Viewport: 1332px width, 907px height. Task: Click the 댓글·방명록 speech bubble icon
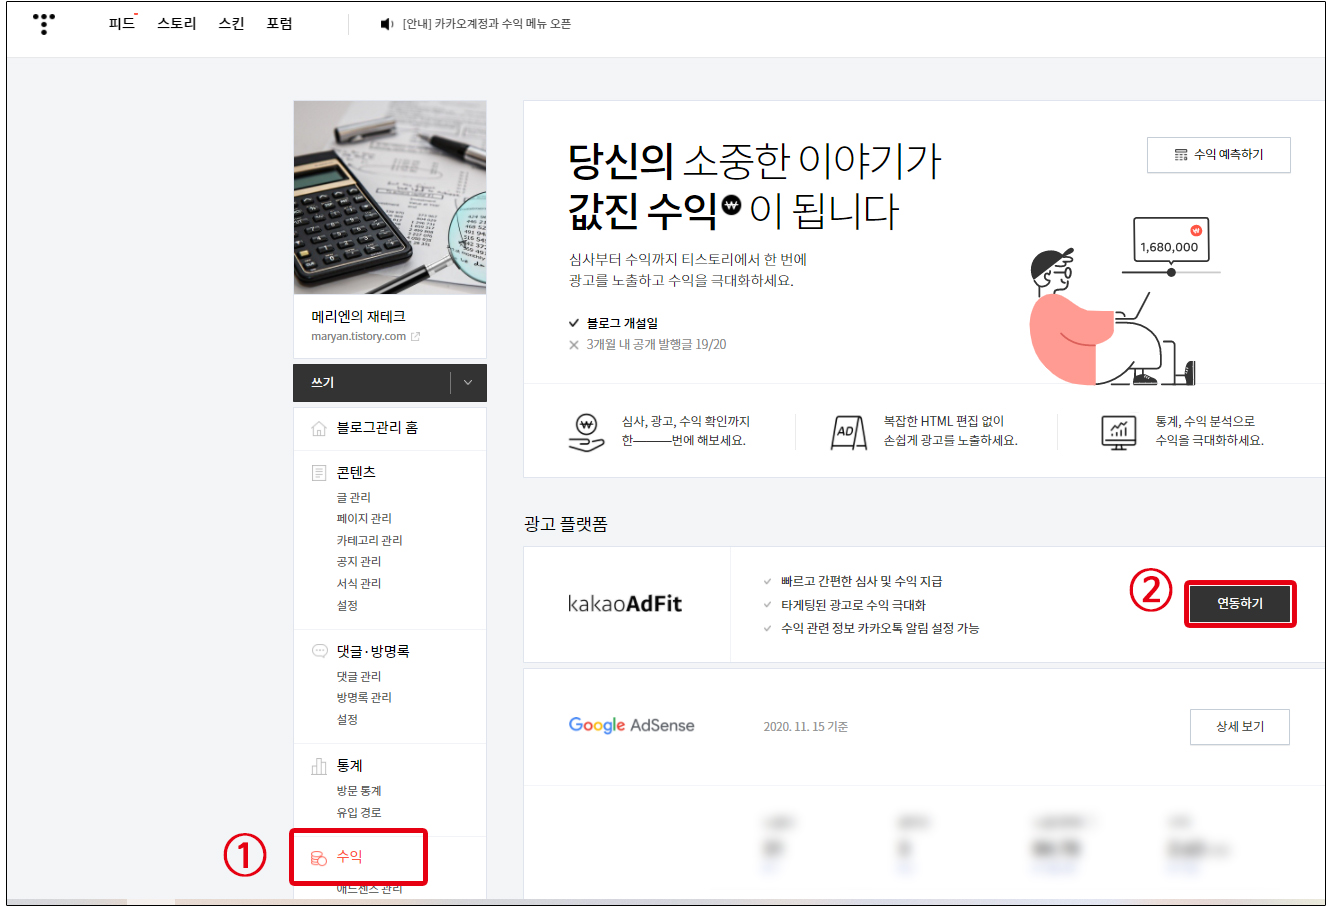click(319, 651)
